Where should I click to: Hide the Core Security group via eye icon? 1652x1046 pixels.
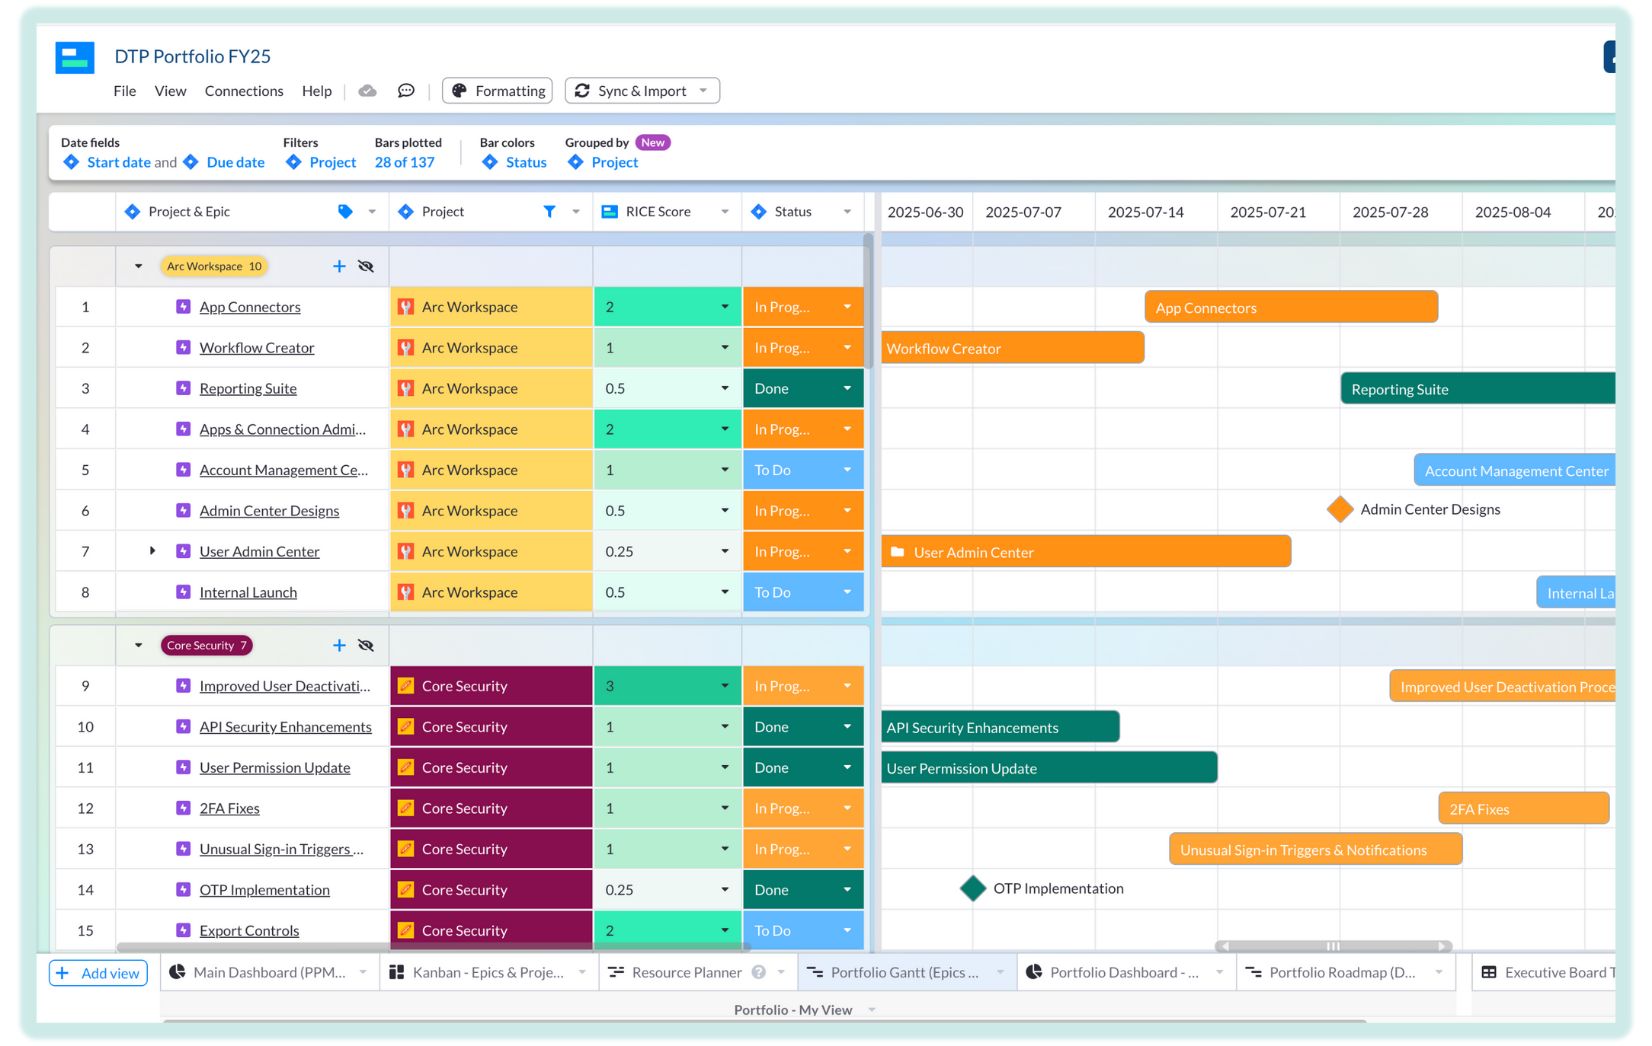(x=366, y=645)
